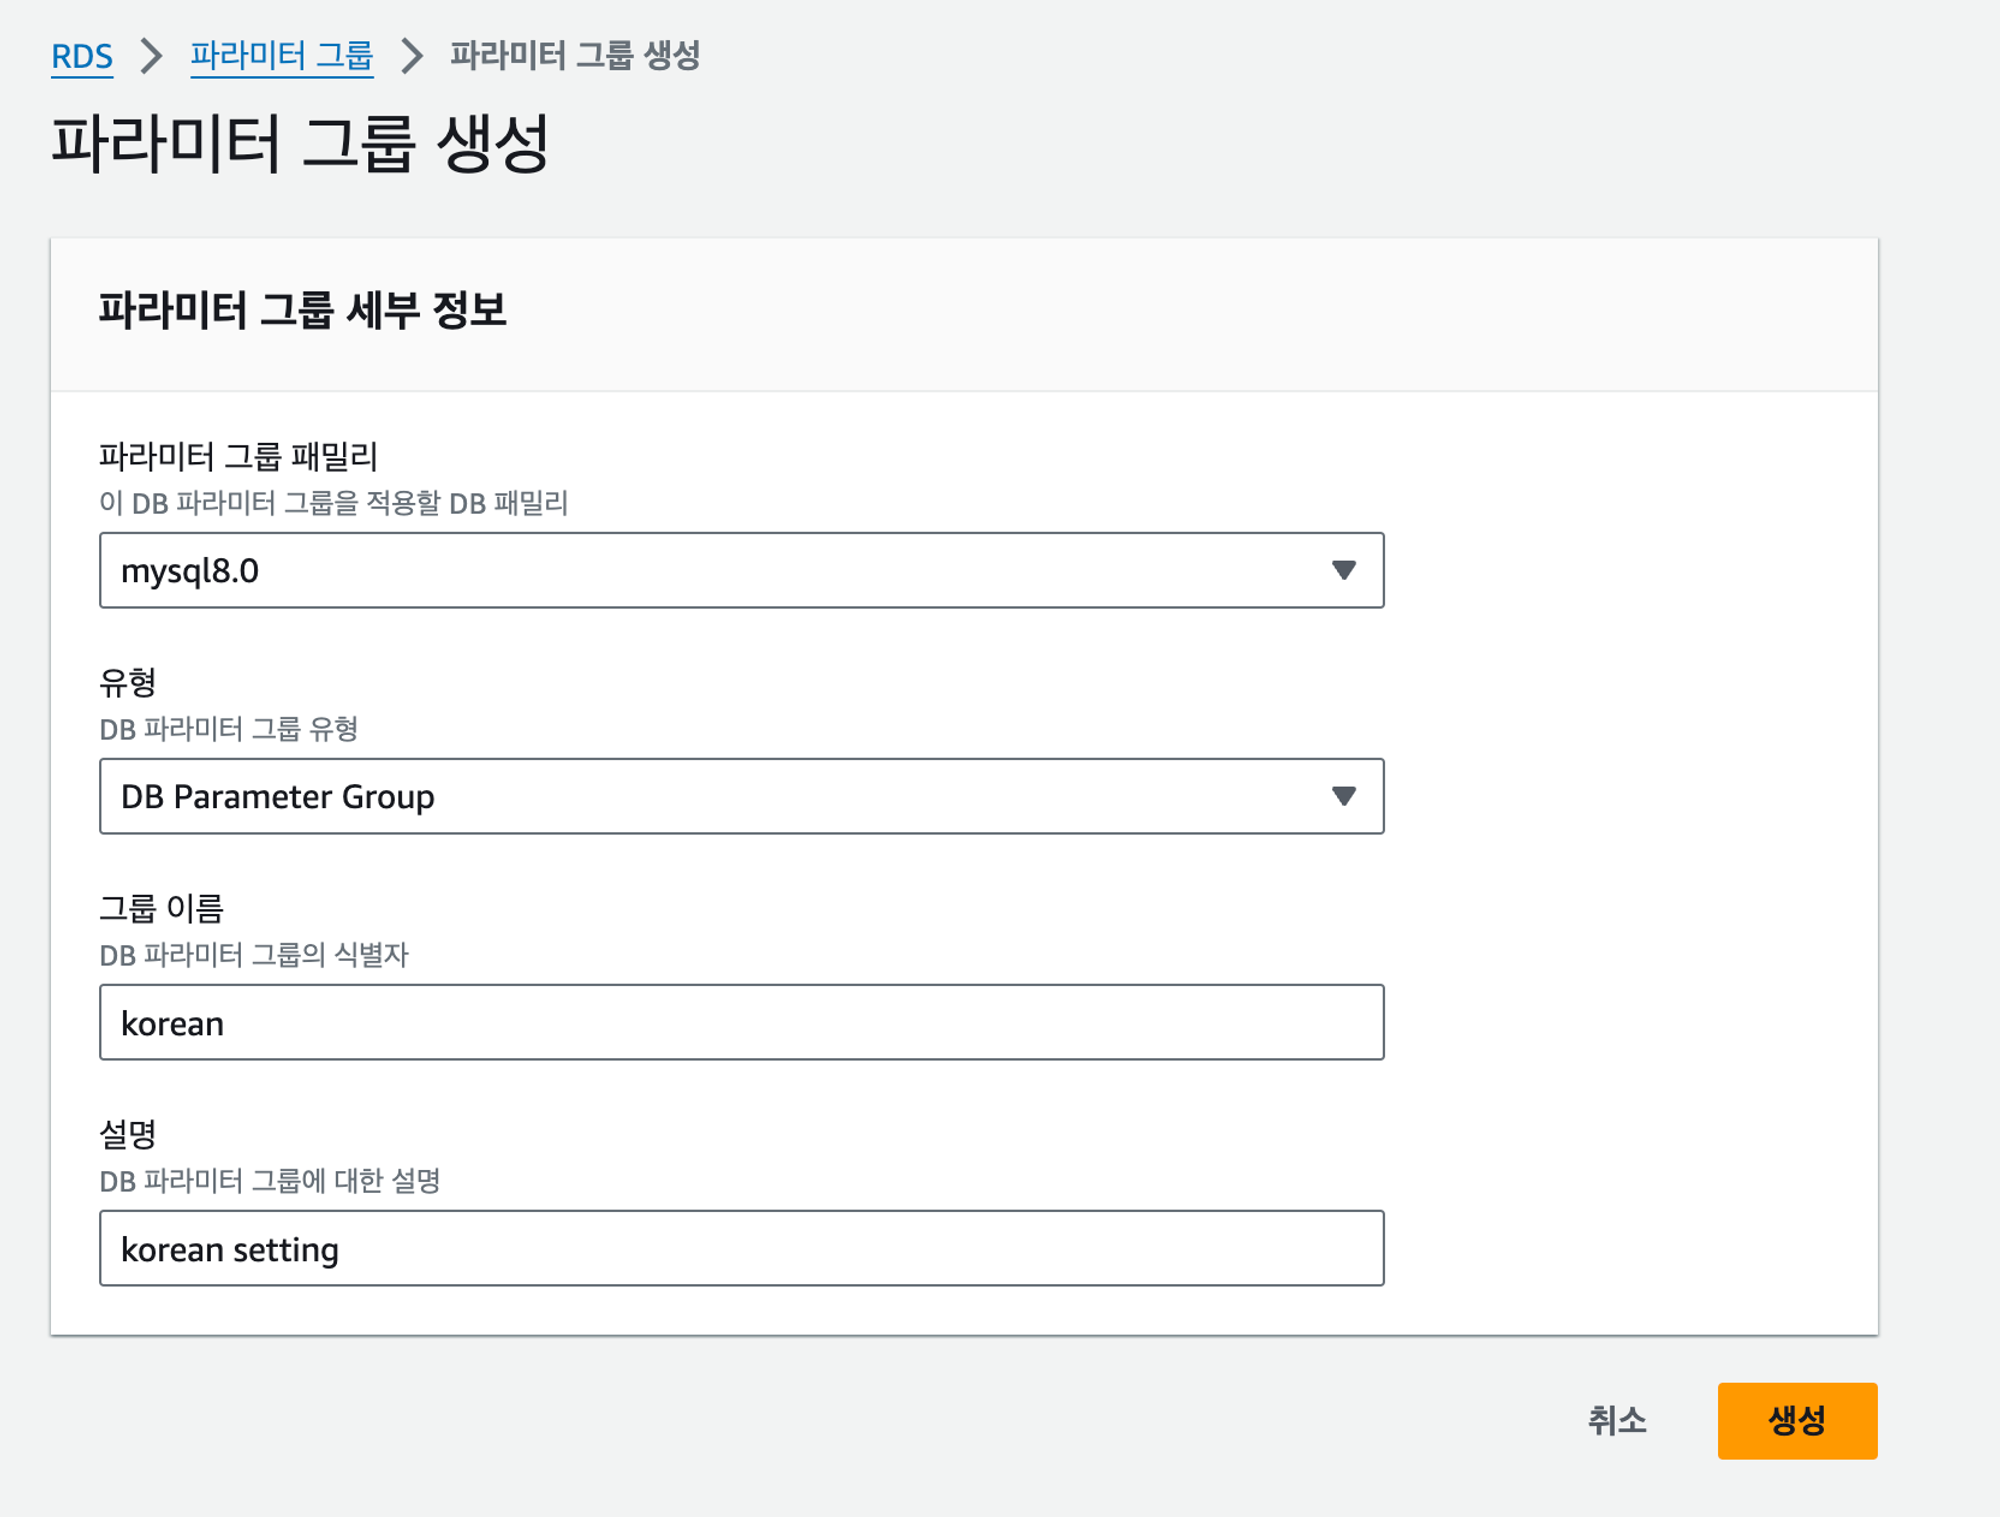Click the RDS breadcrumb link
2000x1517 pixels.
(x=82, y=56)
